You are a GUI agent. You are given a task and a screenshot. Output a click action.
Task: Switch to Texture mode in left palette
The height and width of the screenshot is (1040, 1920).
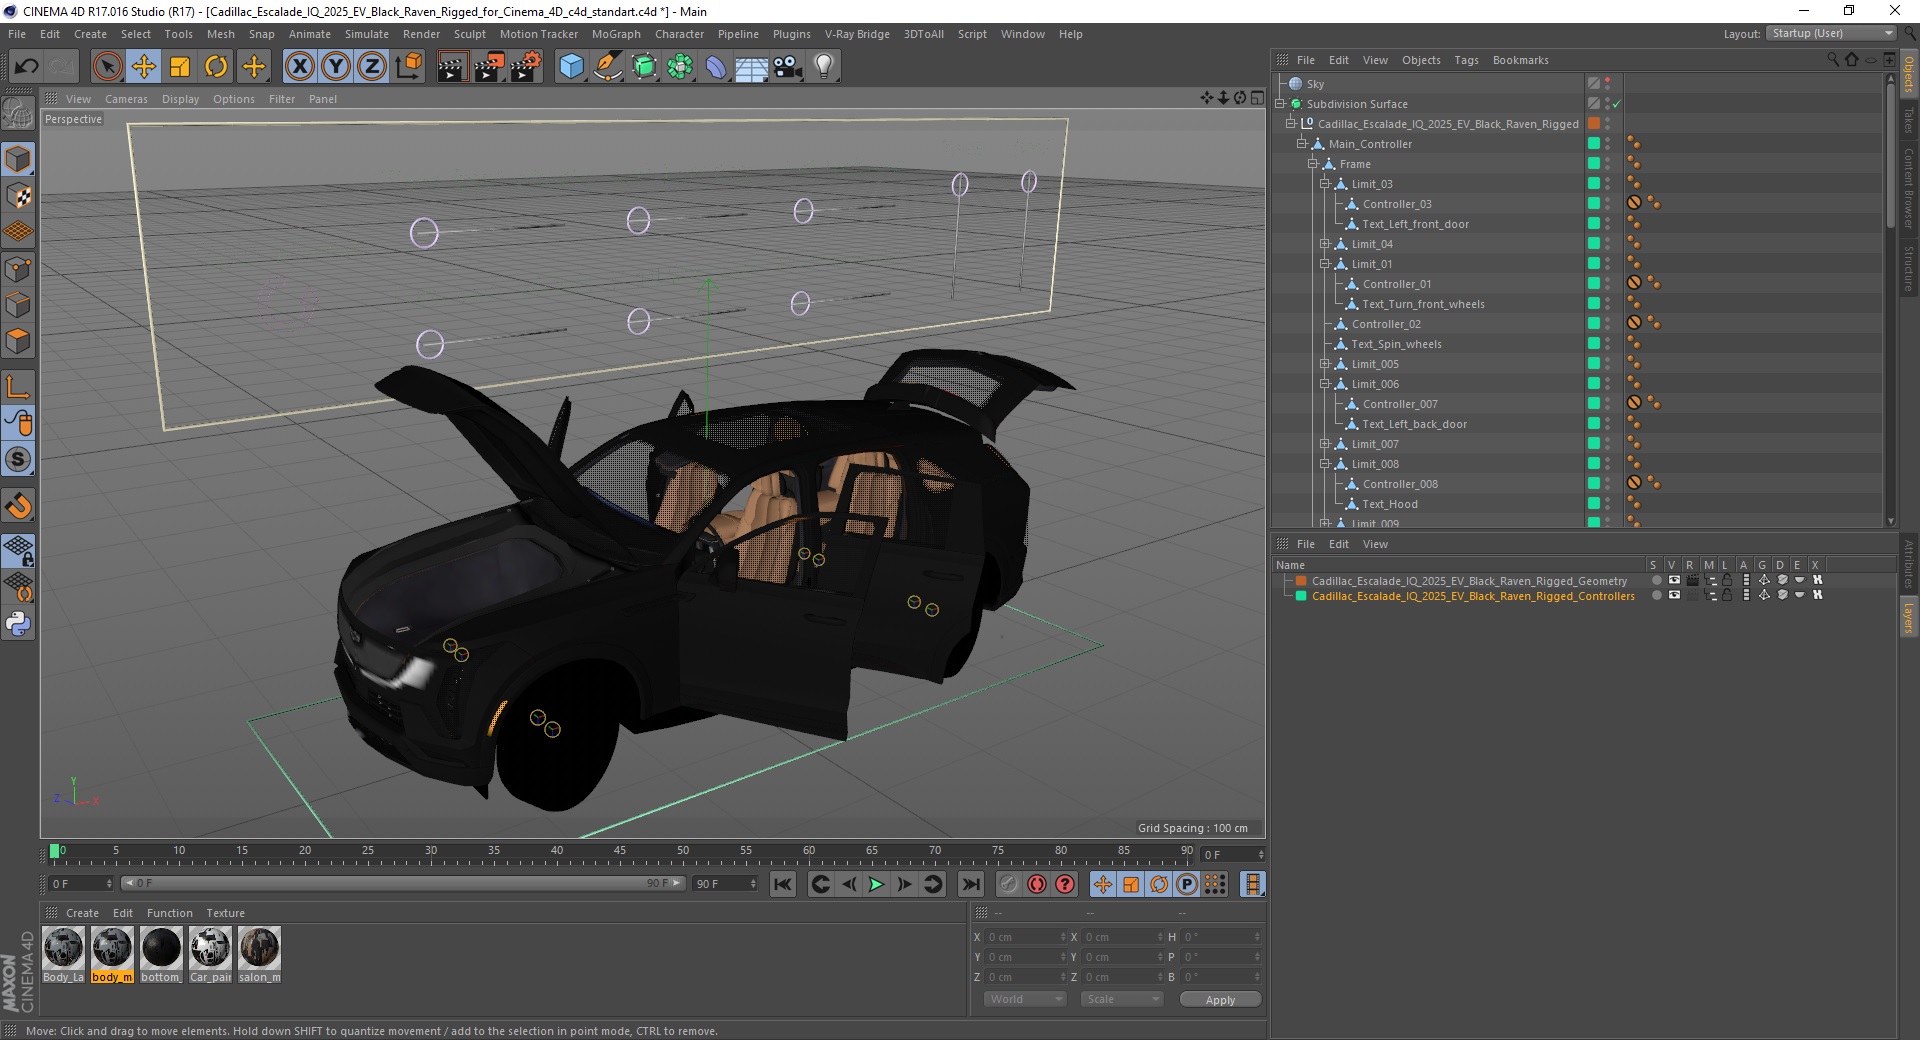[x=18, y=196]
